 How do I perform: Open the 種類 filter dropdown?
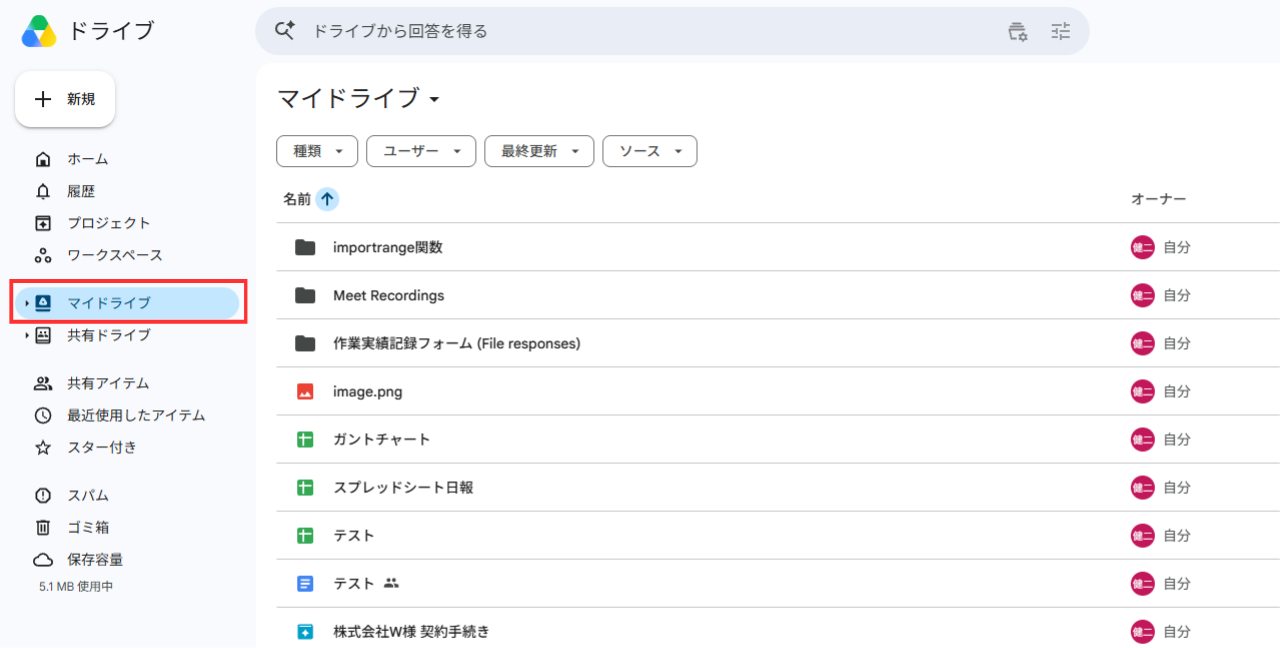[316, 151]
